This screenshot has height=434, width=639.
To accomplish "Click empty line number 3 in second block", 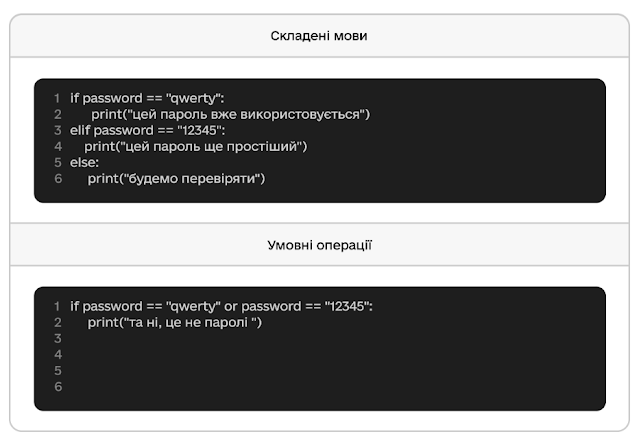I will click(x=58, y=338).
